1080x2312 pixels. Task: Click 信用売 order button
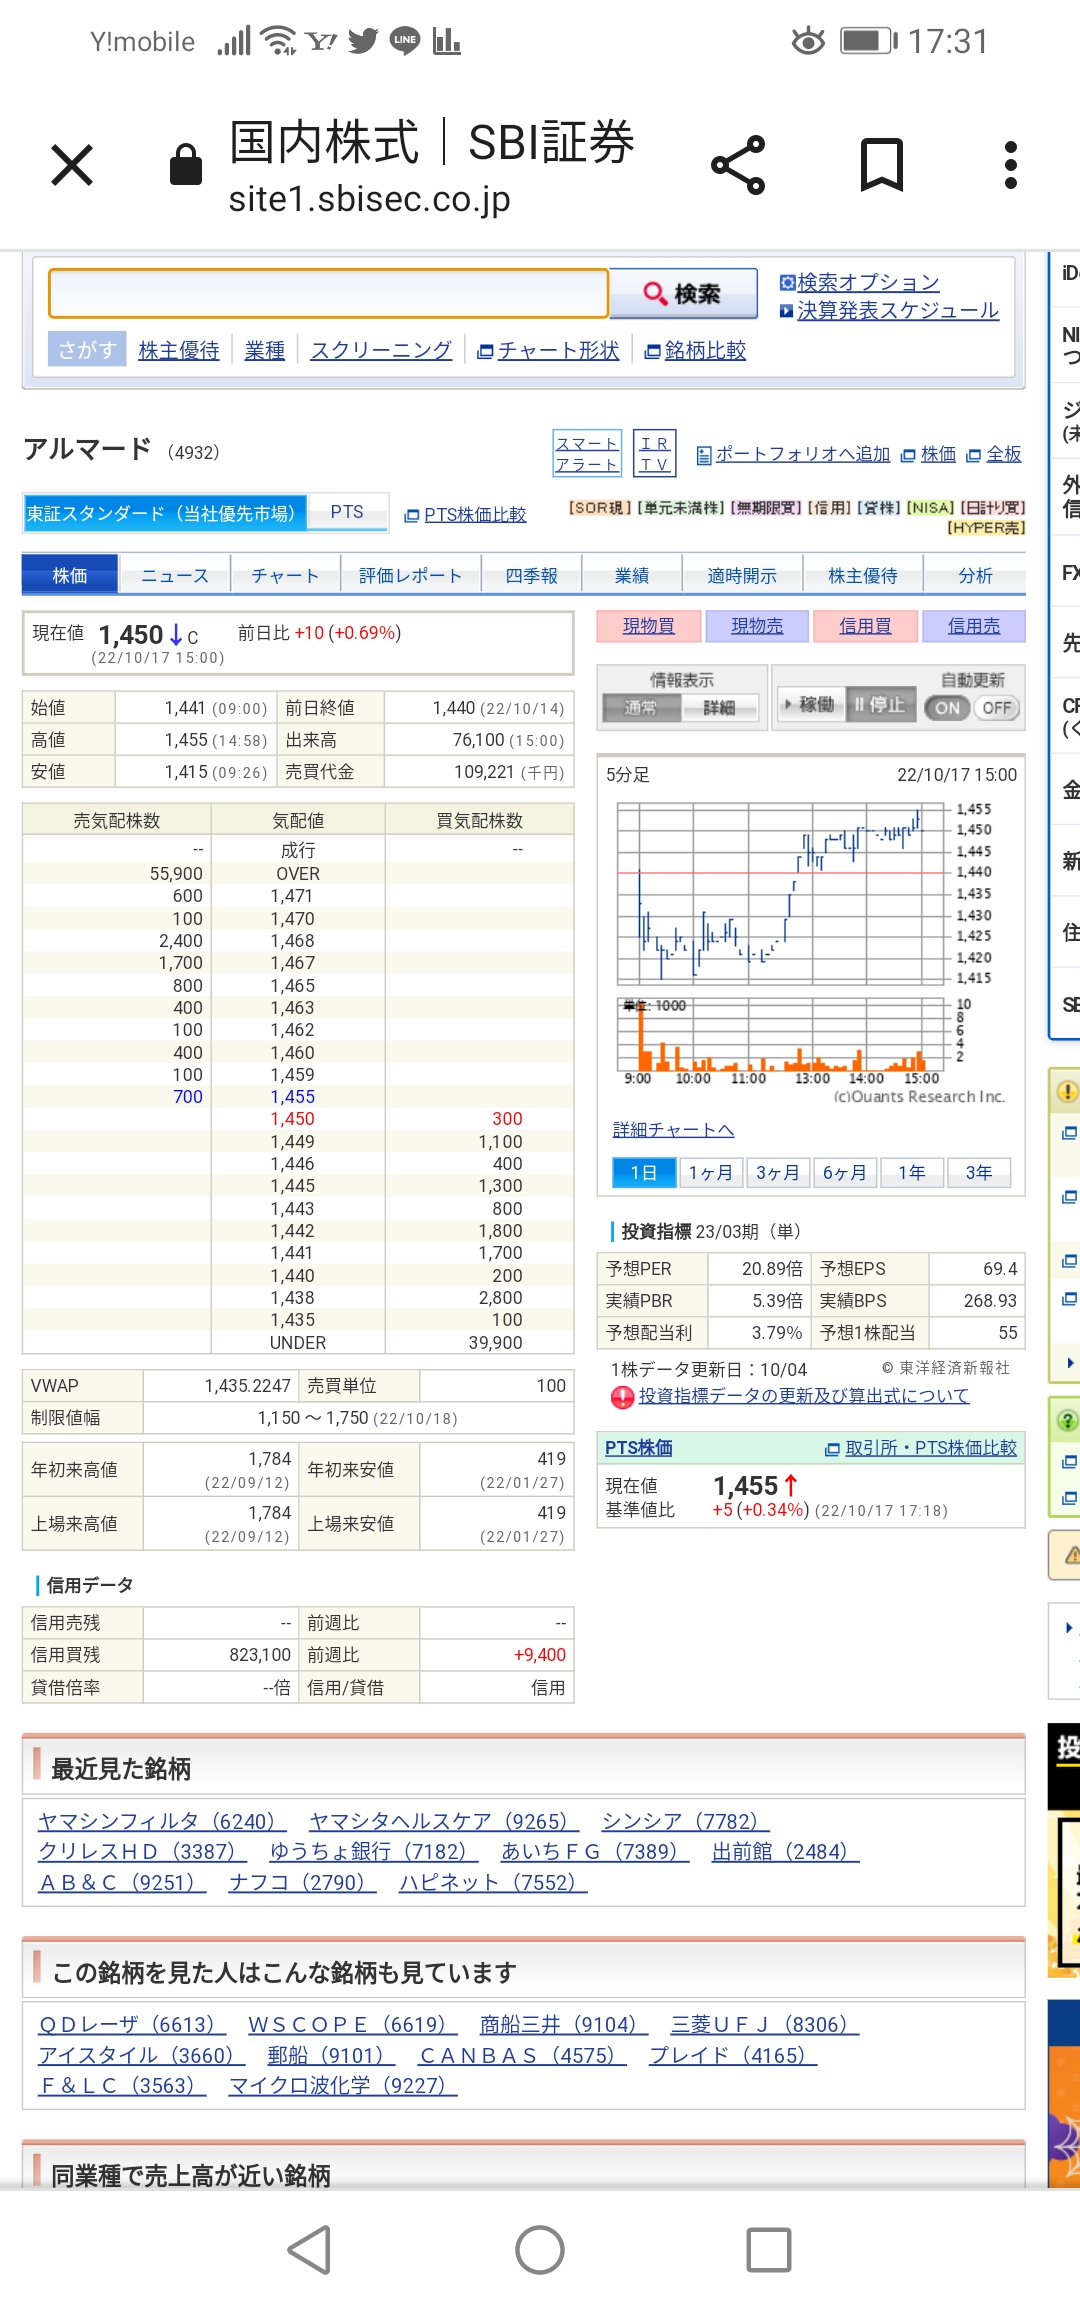pyautogui.click(x=974, y=626)
